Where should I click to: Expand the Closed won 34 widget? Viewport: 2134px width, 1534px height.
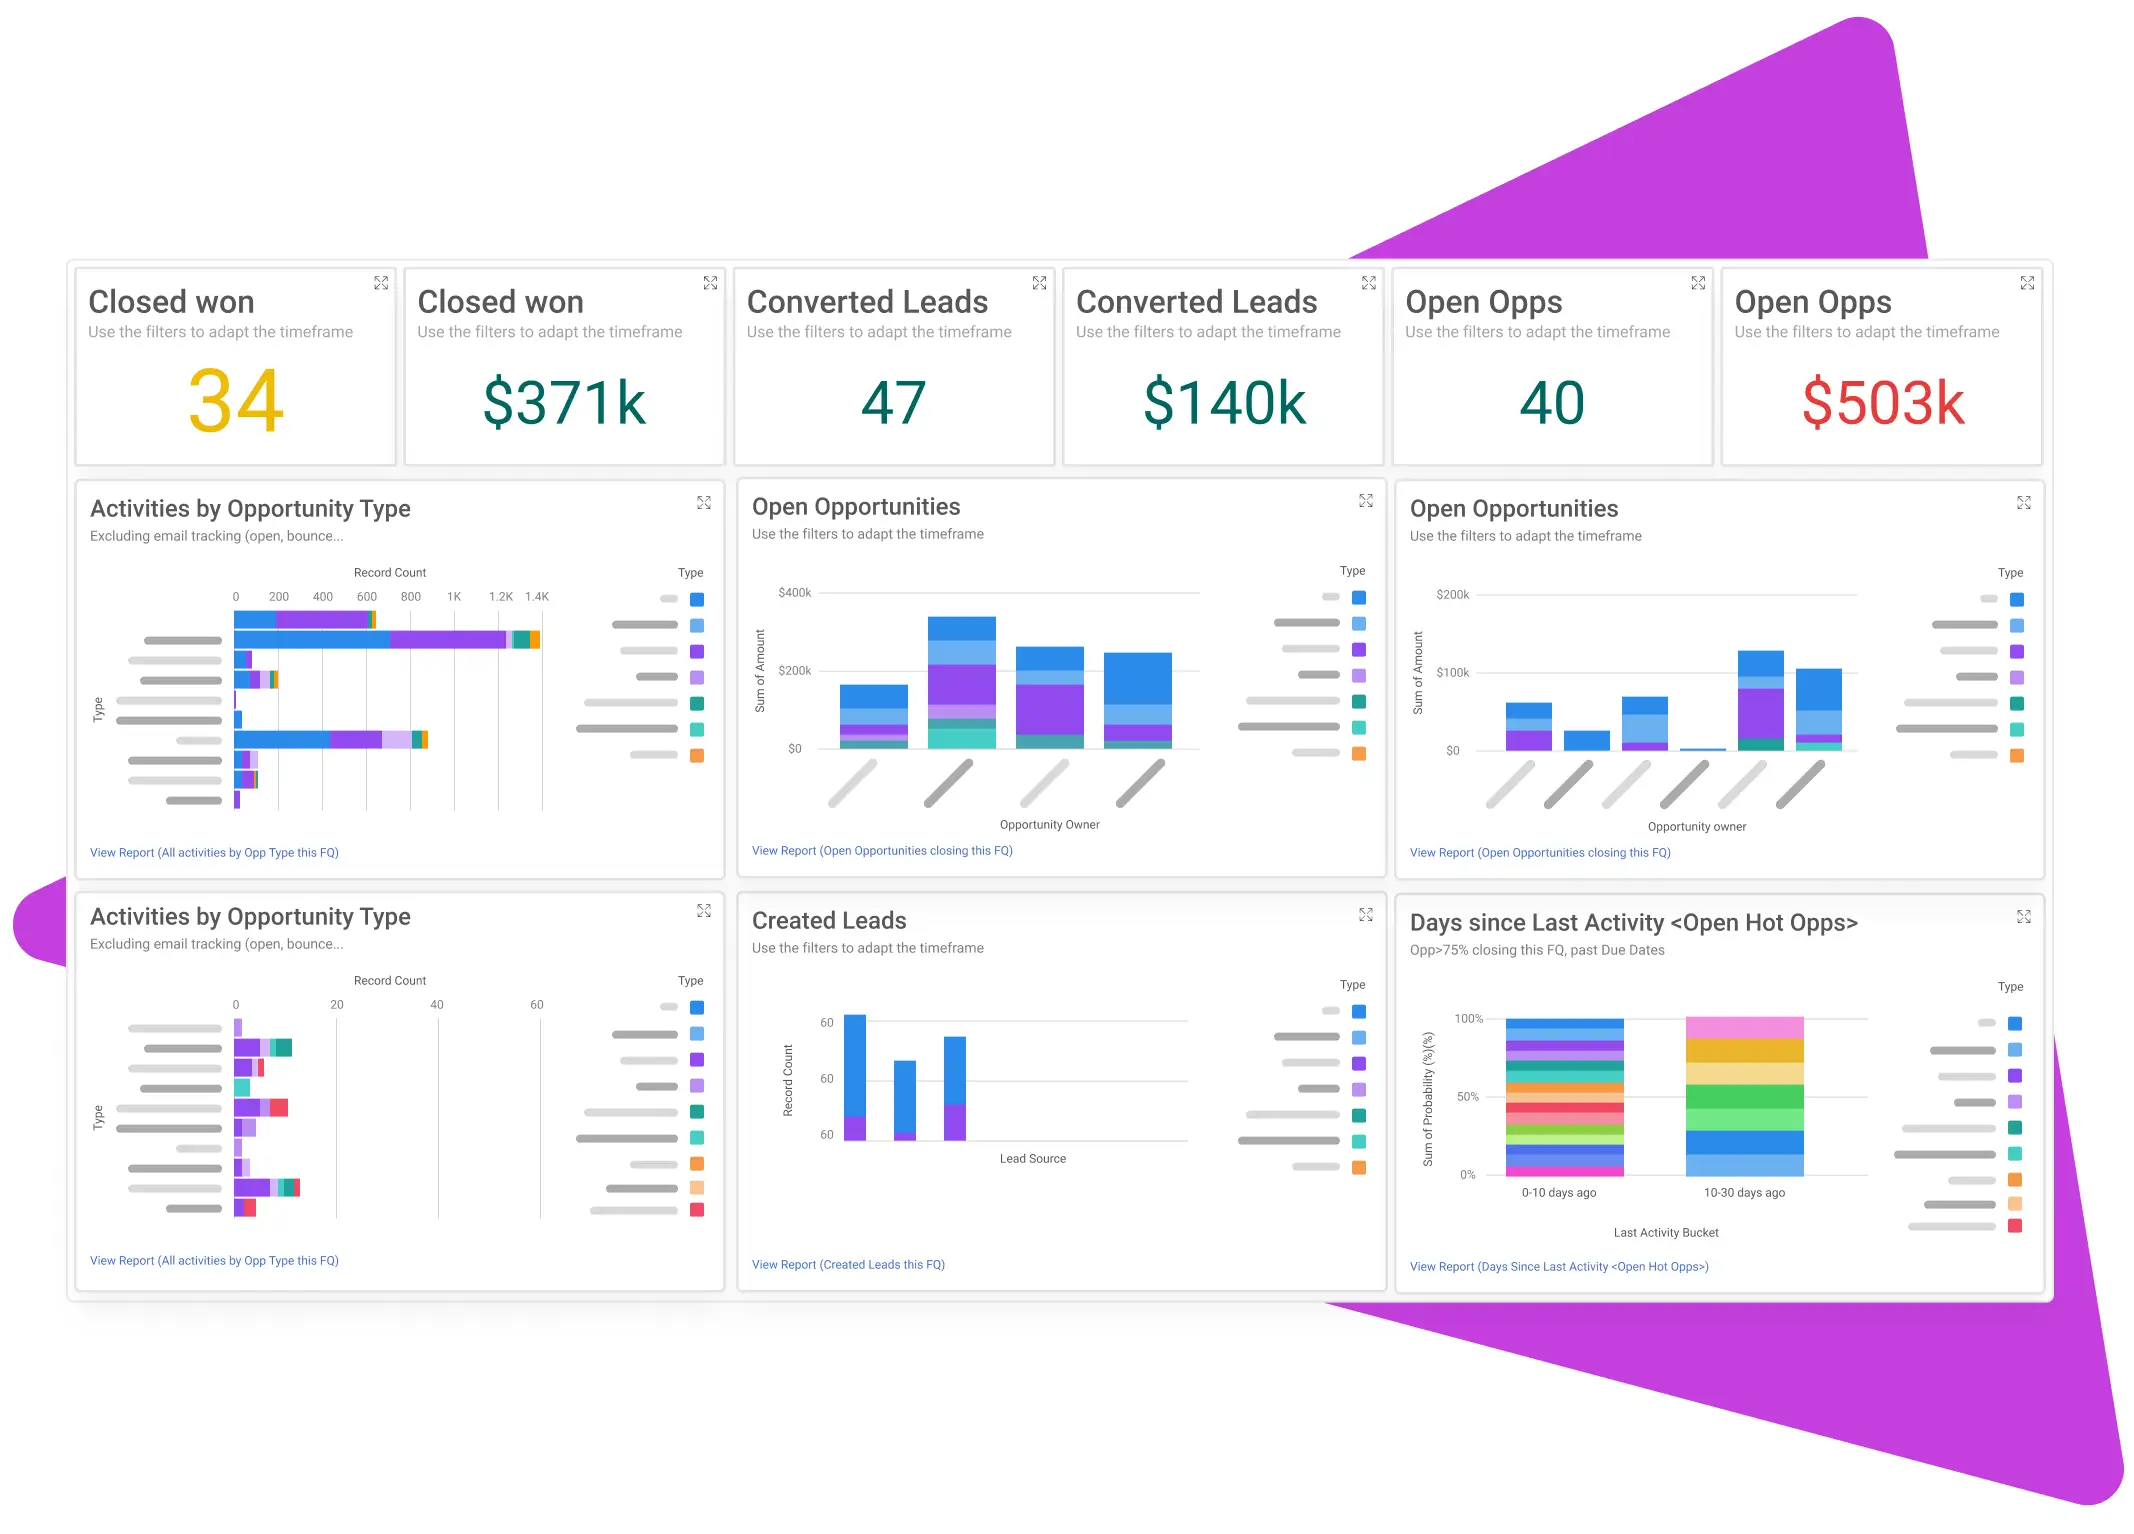[x=381, y=283]
